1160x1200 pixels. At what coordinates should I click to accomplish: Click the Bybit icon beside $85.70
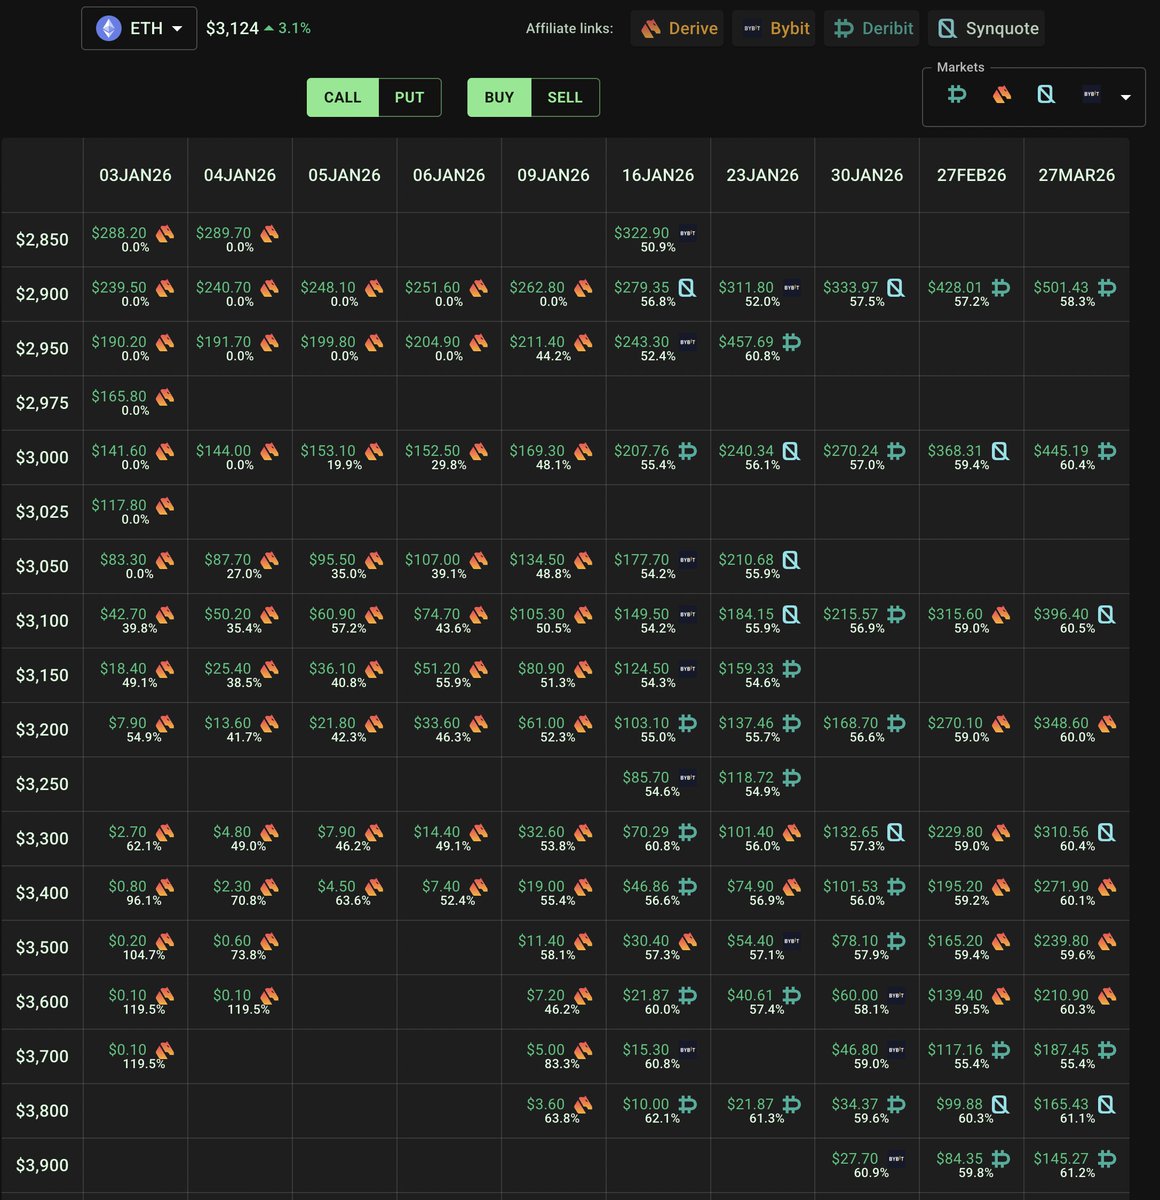coord(687,777)
